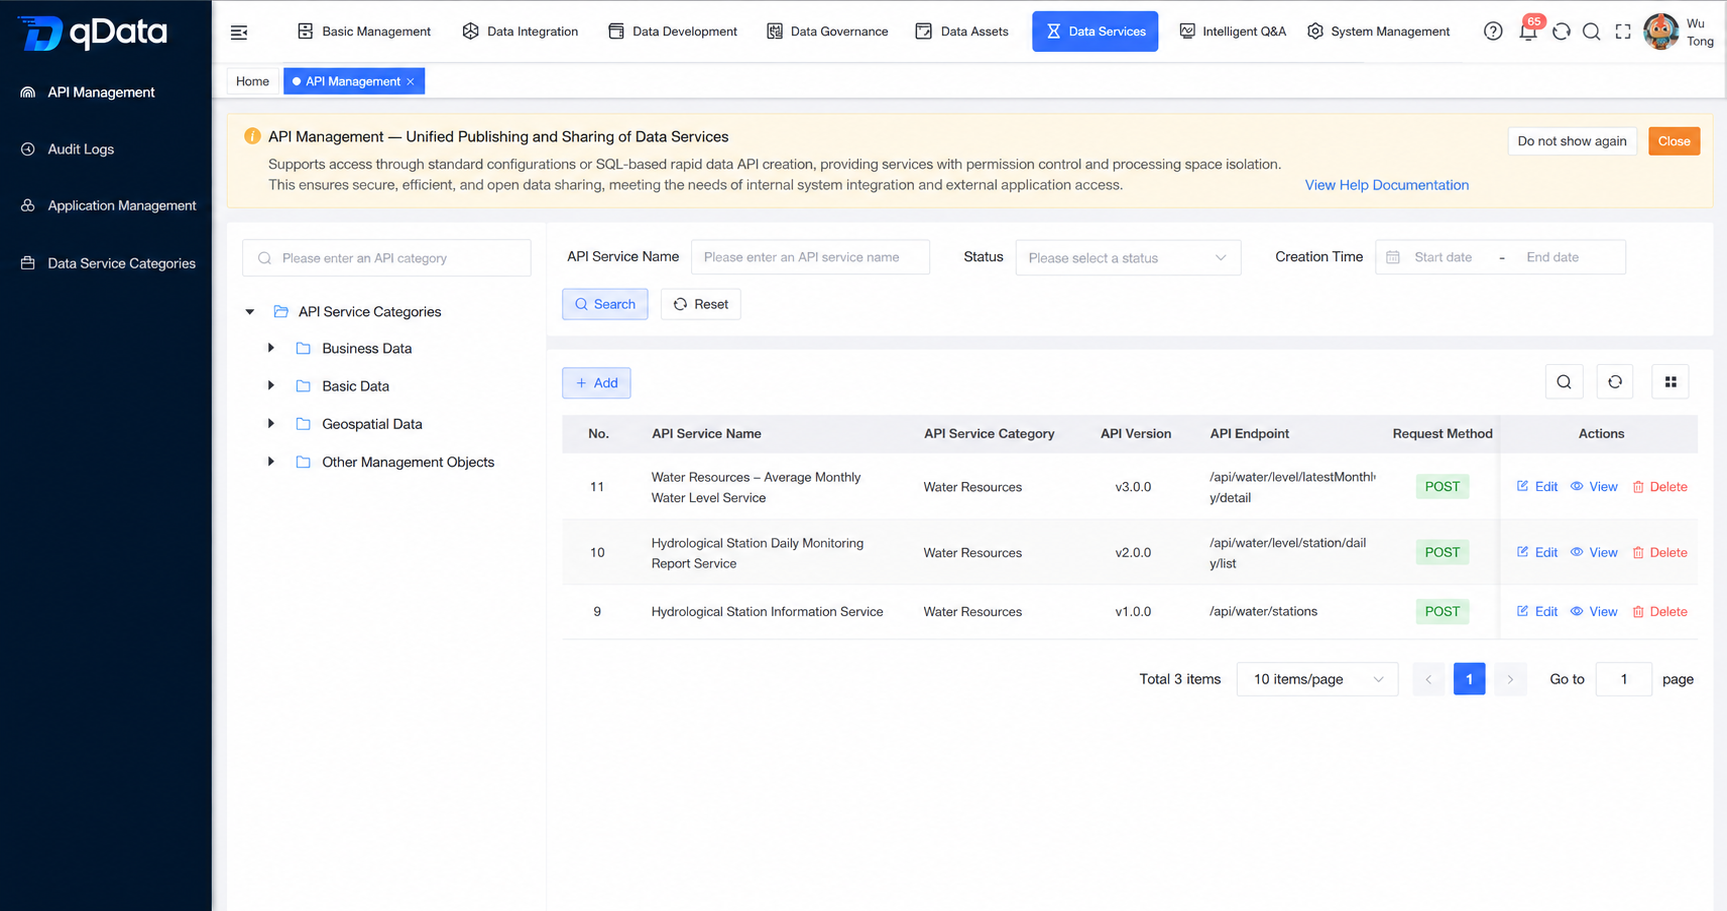Click the Go to page number box

point(1623,679)
